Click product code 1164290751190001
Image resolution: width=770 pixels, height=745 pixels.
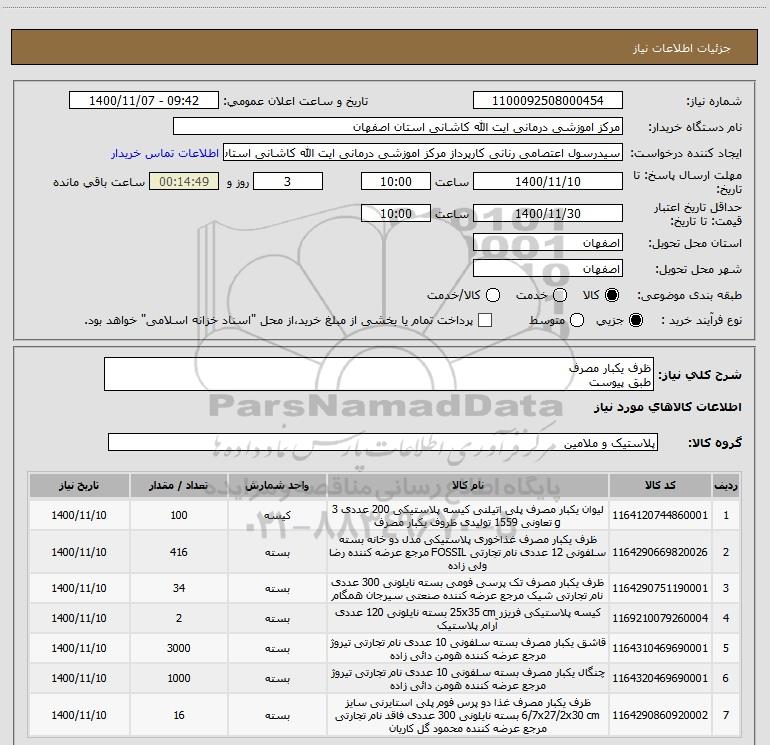coord(660,588)
